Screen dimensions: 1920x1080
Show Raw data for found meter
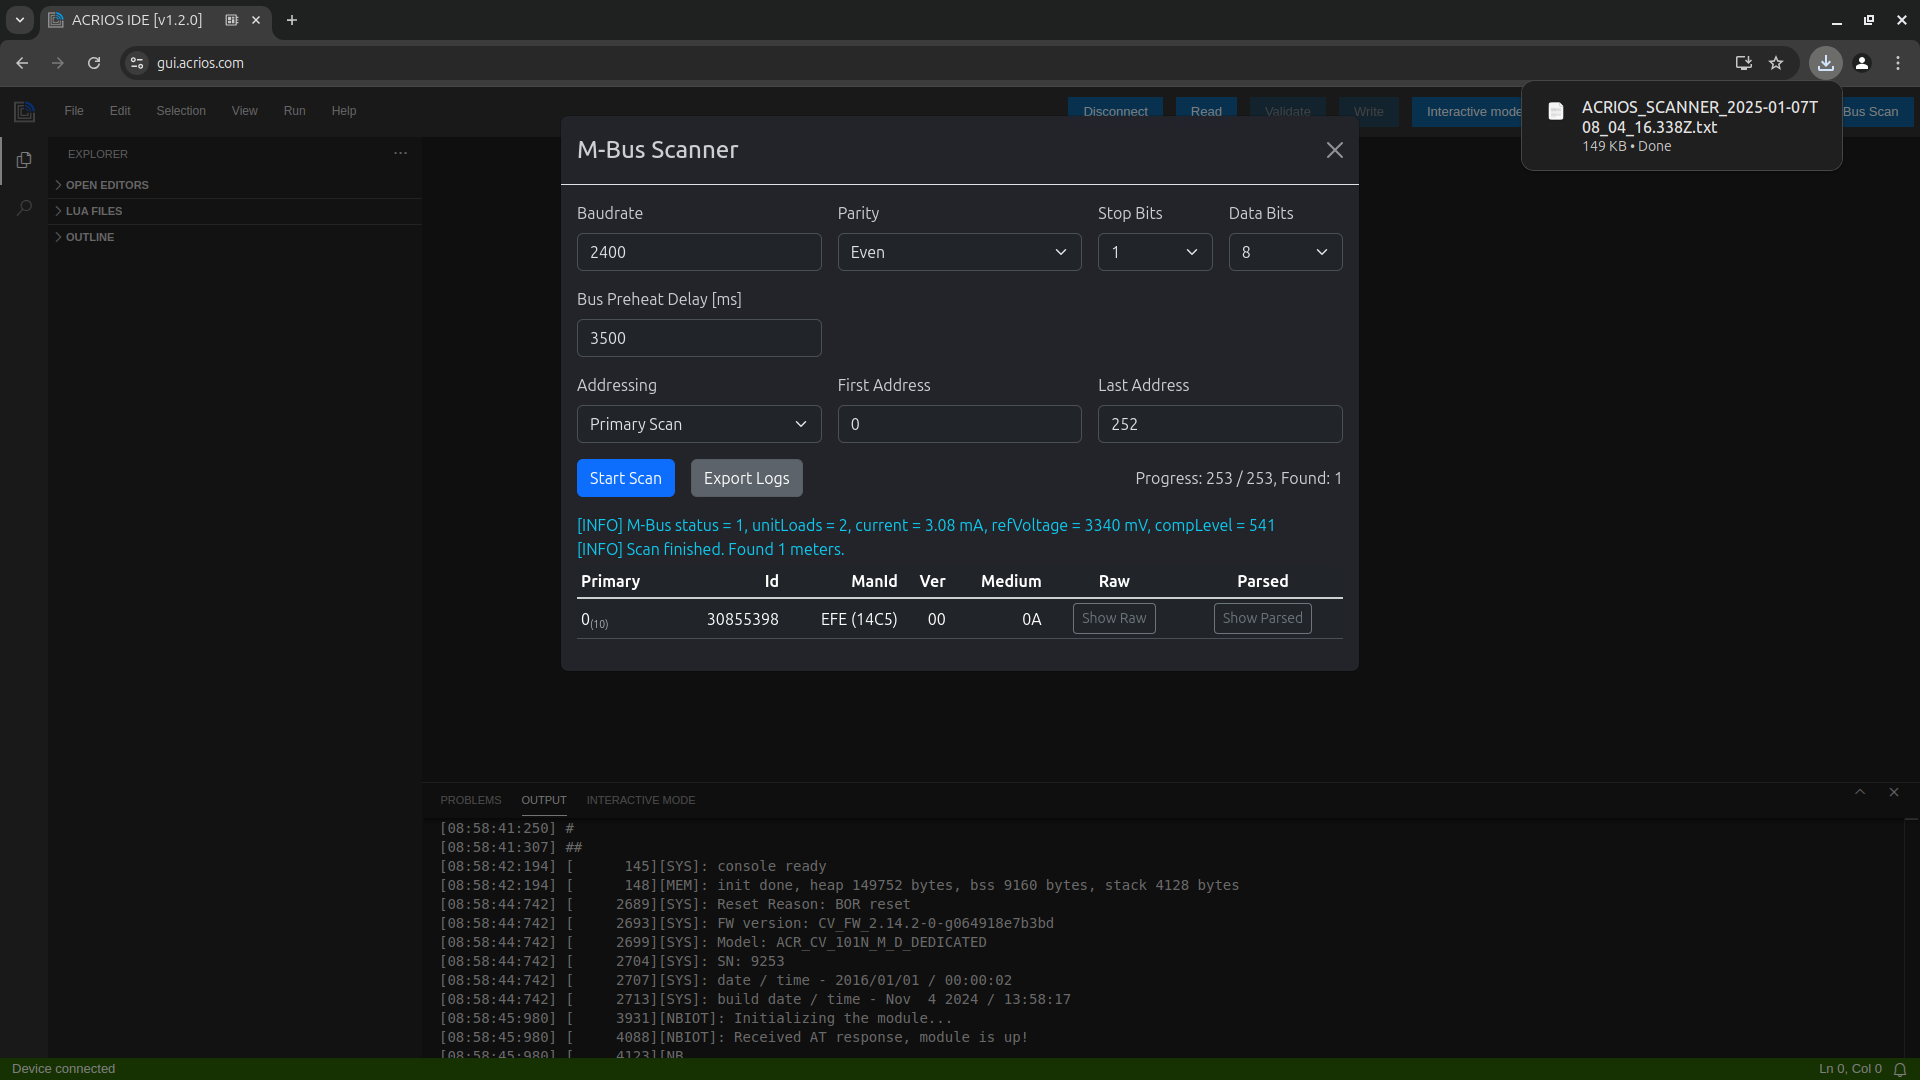(x=1114, y=617)
